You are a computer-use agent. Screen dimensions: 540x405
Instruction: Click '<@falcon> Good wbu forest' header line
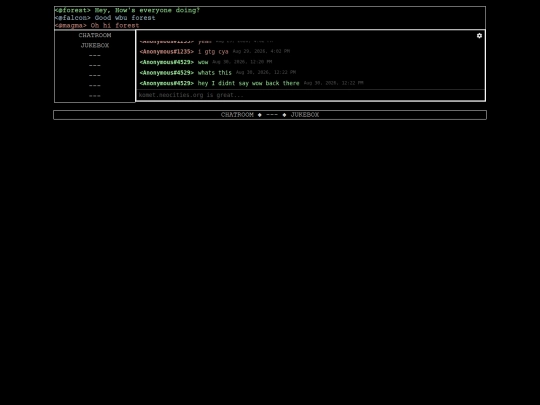(x=105, y=18)
